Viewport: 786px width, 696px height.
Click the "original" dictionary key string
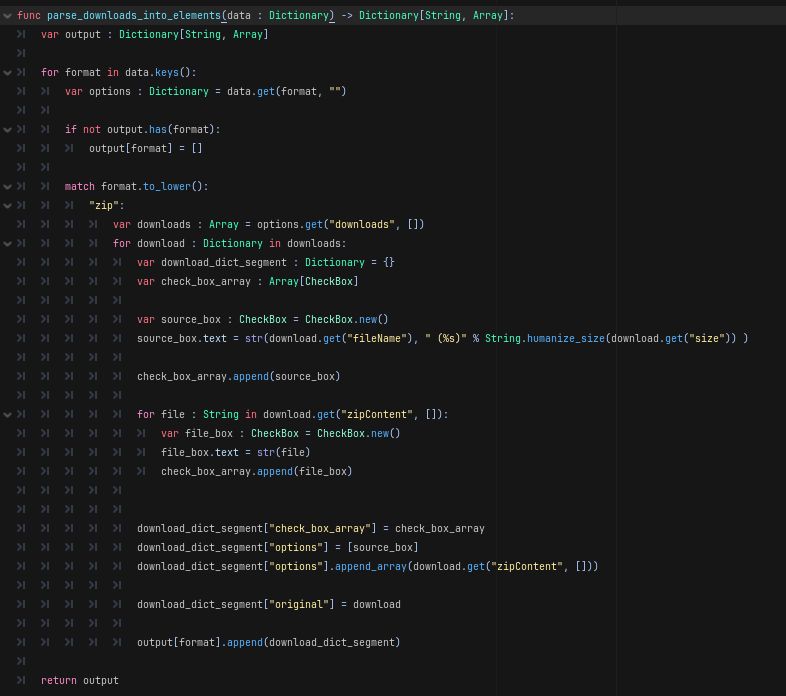299,605
